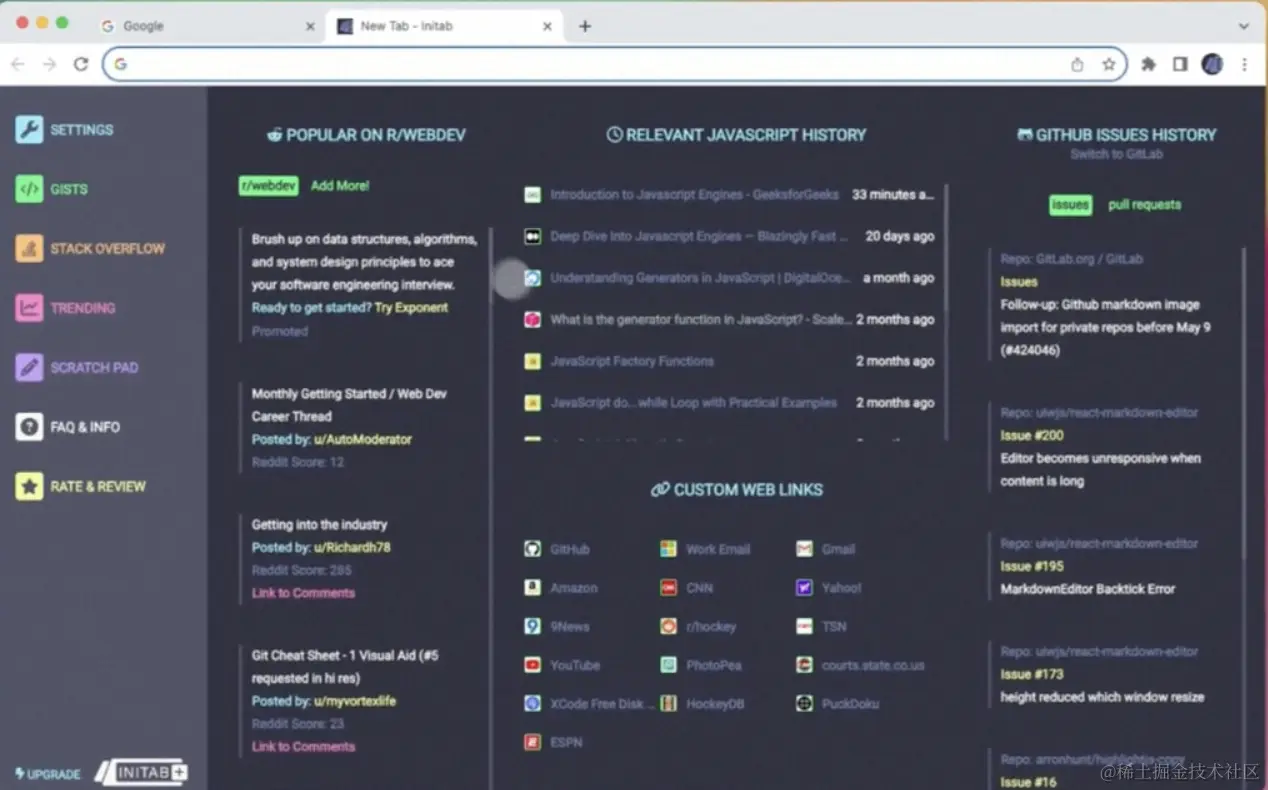Open Monthly Getting Started / Web Dev post
The width and height of the screenshot is (1268, 790).
point(349,405)
